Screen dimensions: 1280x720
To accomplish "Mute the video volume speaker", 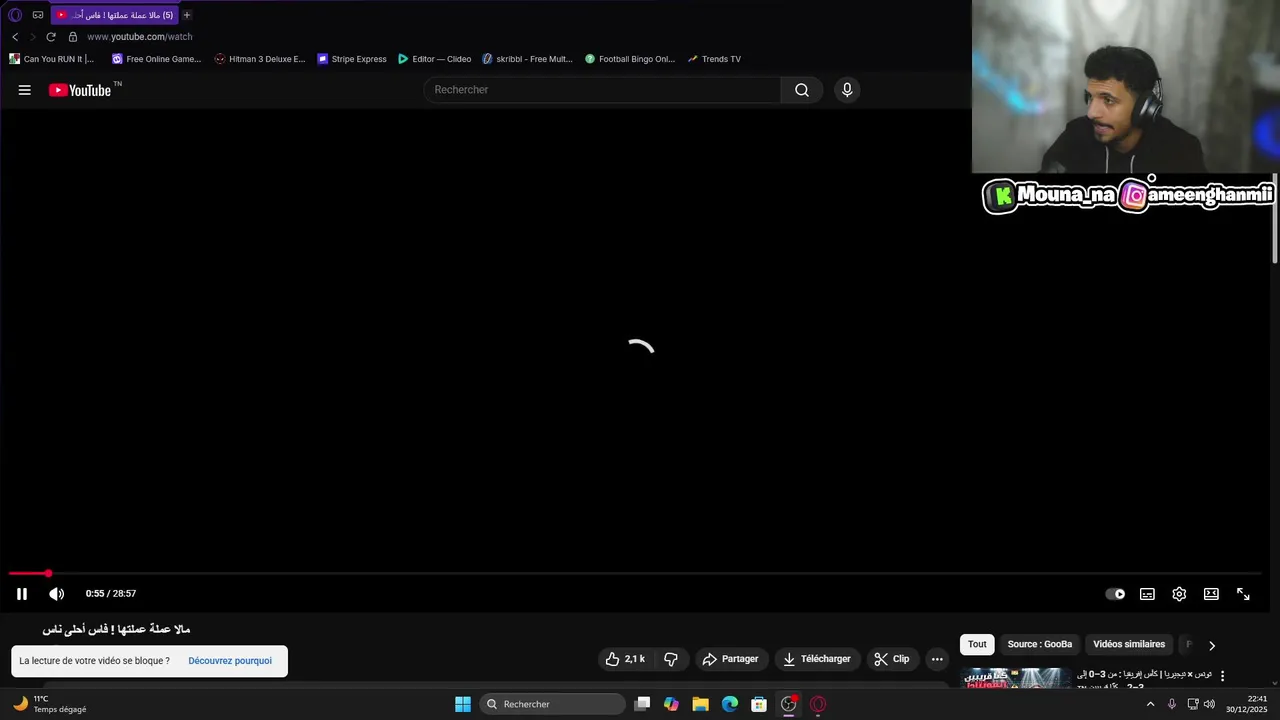I will coord(56,594).
